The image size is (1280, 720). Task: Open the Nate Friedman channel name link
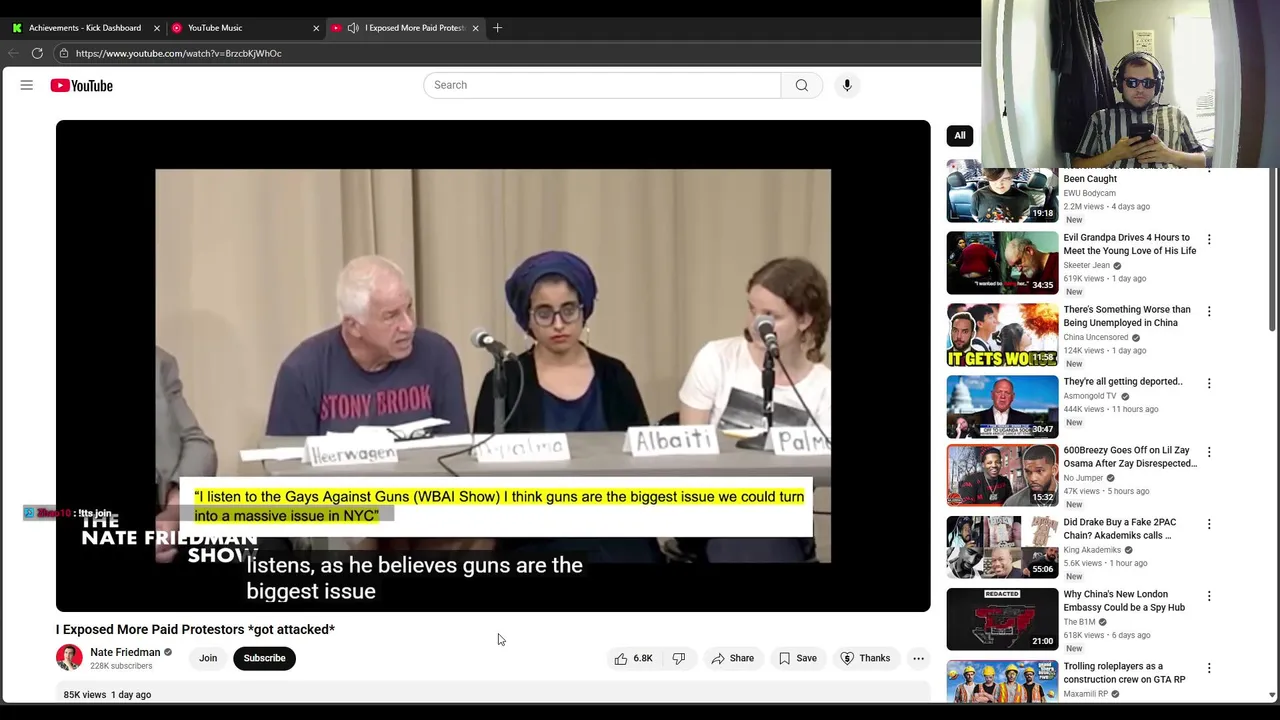(x=125, y=652)
